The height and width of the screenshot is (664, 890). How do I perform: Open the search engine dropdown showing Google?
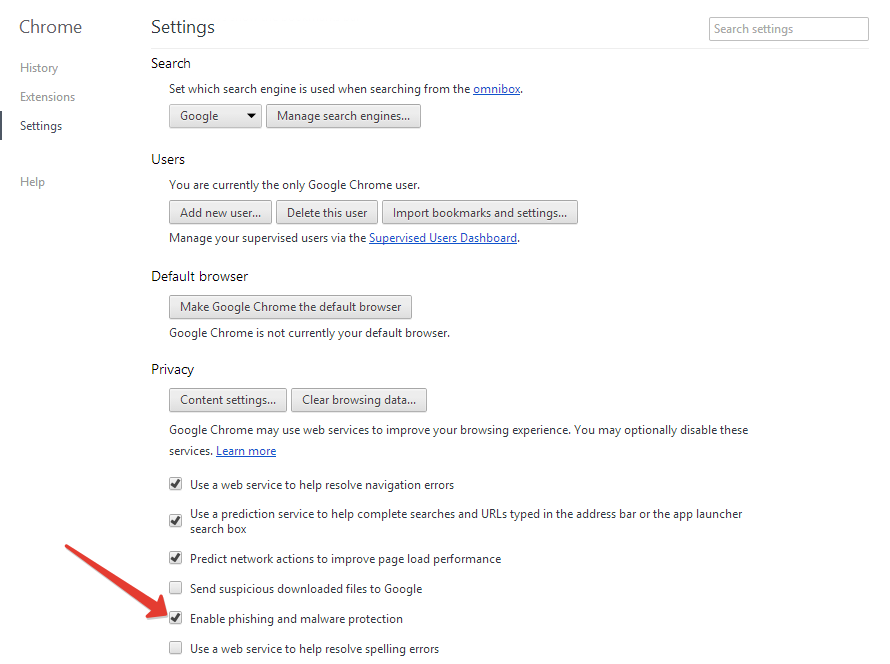215,116
